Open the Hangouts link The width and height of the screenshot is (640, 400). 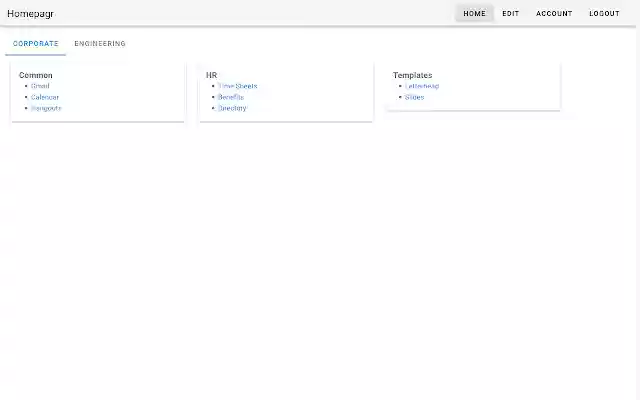click(x=46, y=108)
